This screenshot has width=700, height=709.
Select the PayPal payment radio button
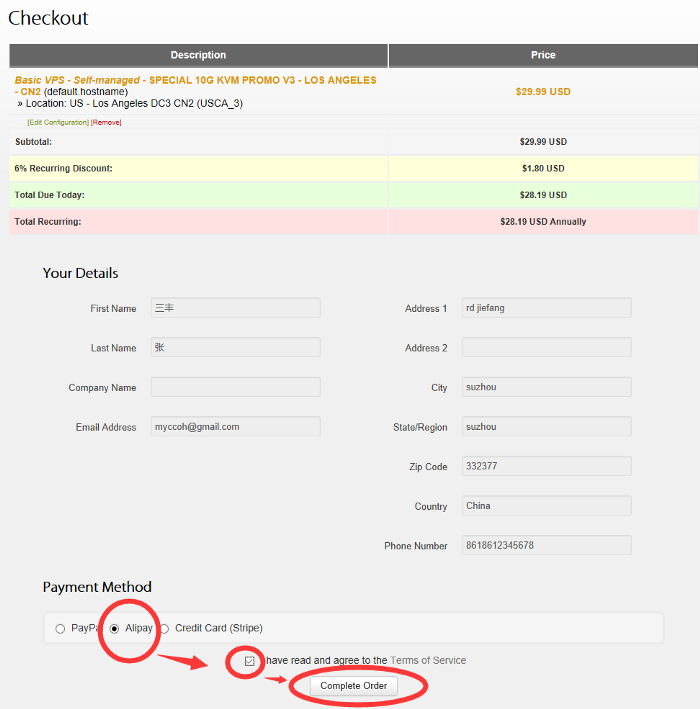click(x=60, y=629)
